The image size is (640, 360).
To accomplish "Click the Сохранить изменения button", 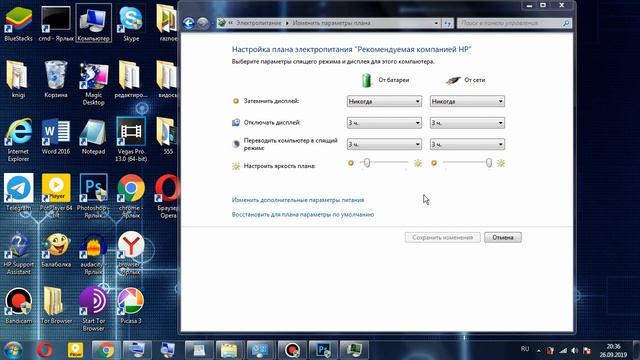I will pos(442,237).
